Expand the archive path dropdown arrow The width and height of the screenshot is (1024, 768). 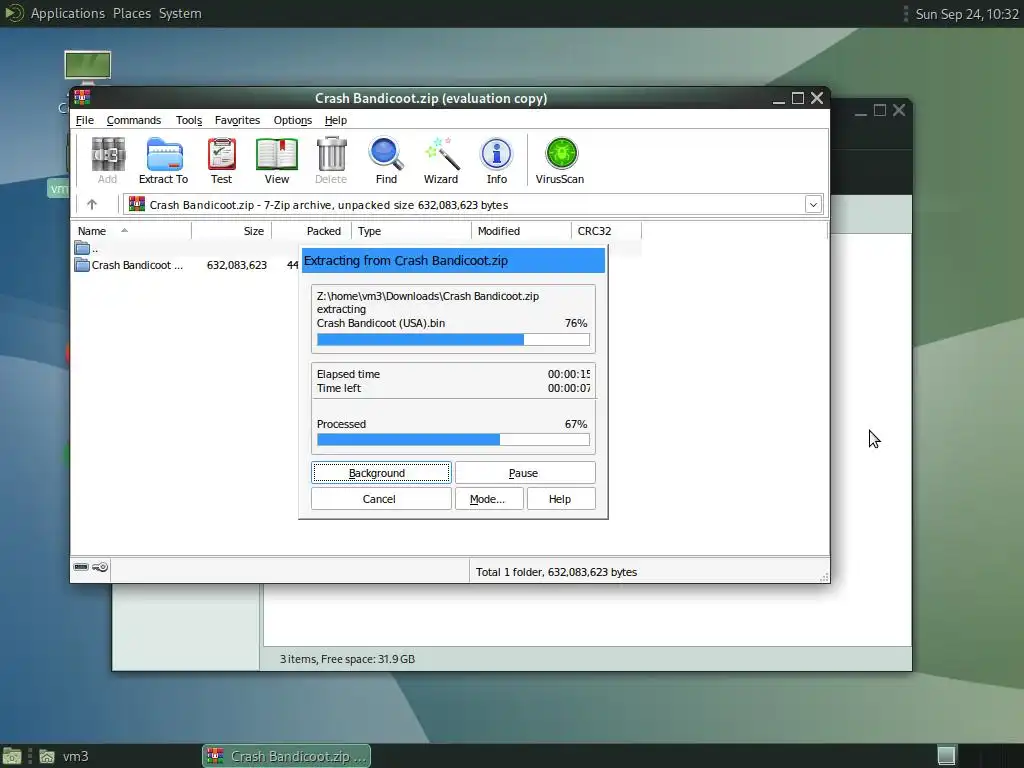(813, 204)
